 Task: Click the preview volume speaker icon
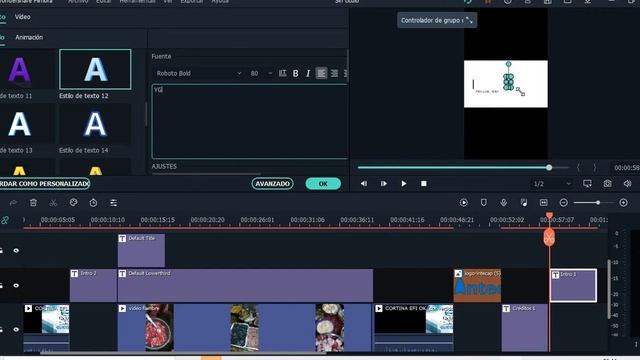pyautogui.click(x=627, y=184)
